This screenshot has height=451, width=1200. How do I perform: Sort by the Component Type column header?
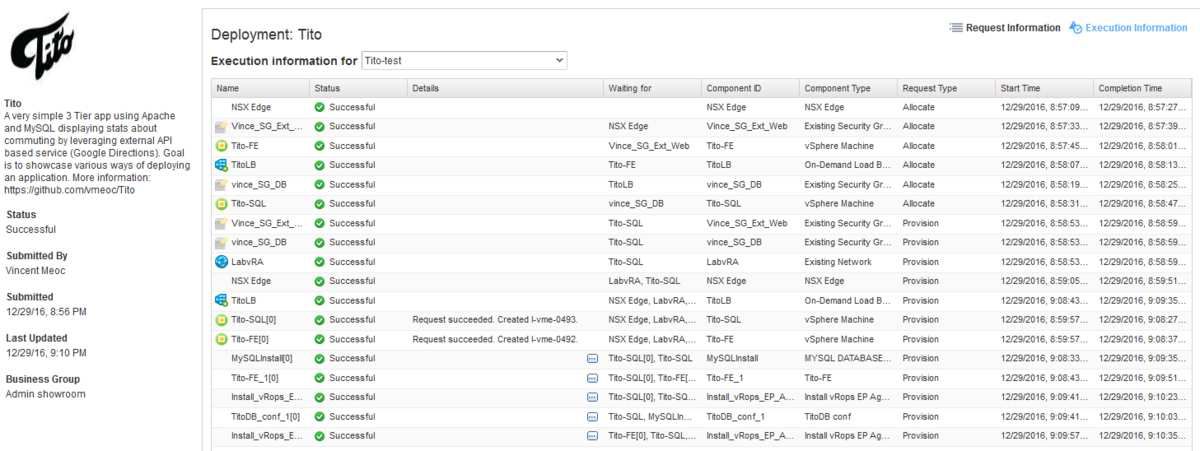pos(848,88)
